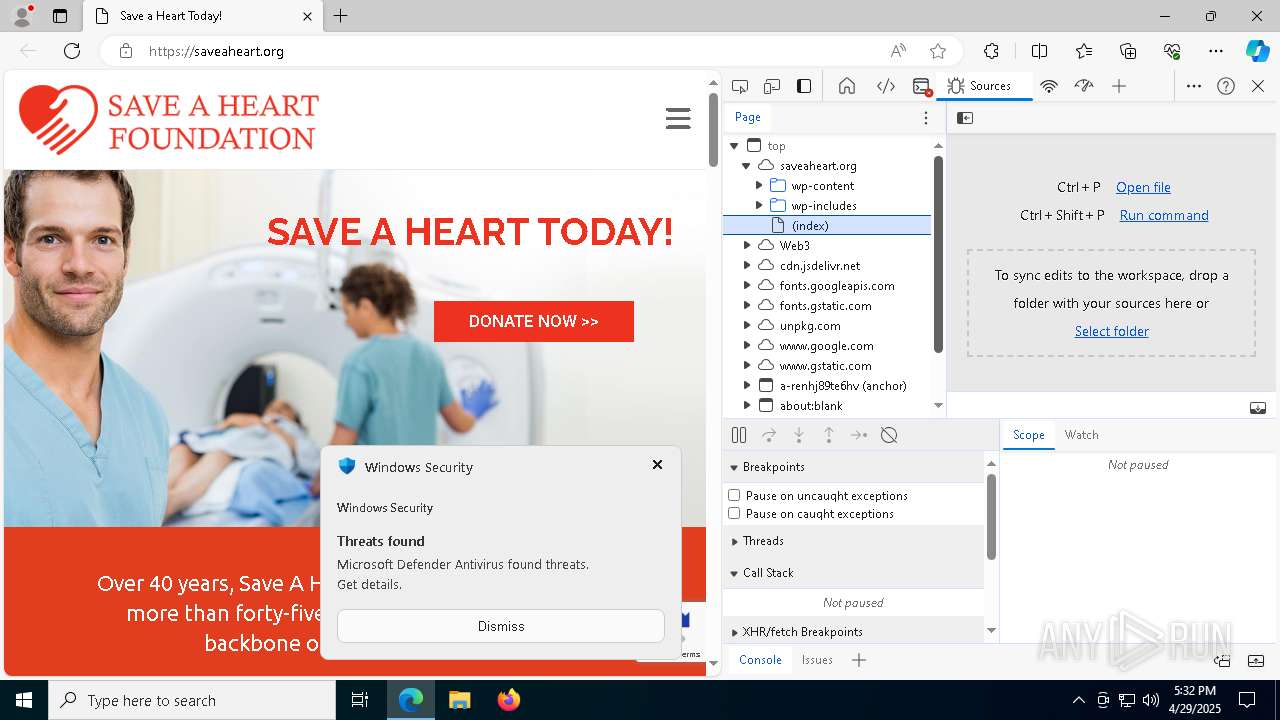
Task: Open the Windows Start menu
Action: [24, 700]
